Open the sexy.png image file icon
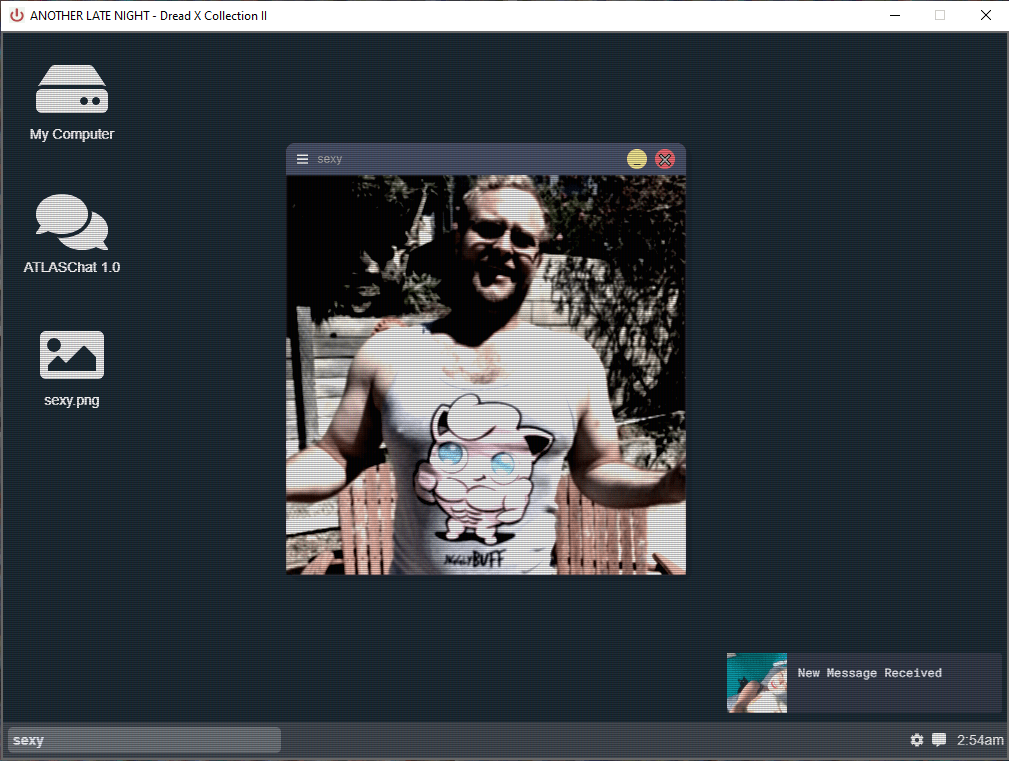This screenshot has width=1009, height=761. point(72,355)
